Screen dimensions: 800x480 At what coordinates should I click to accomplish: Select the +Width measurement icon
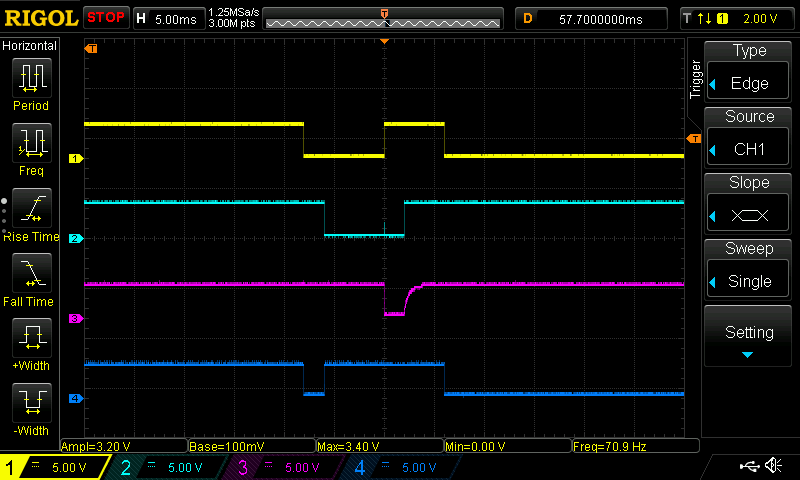click(x=32, y=338)
